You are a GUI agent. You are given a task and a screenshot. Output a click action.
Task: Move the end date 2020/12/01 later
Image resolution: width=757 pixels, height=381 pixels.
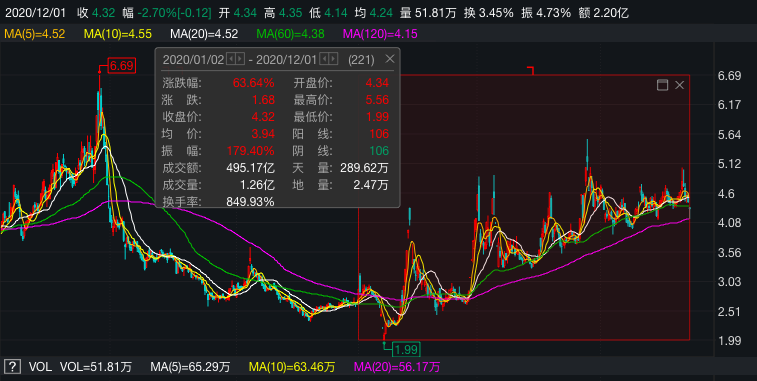click(x=333, y=59)
